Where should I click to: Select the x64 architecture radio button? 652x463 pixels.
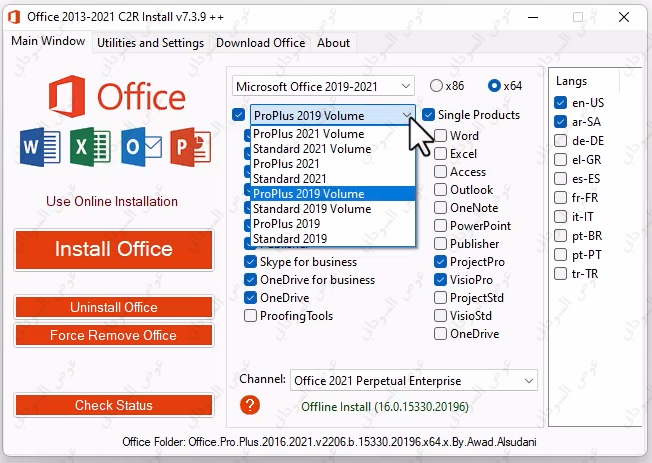pos(494,86)
